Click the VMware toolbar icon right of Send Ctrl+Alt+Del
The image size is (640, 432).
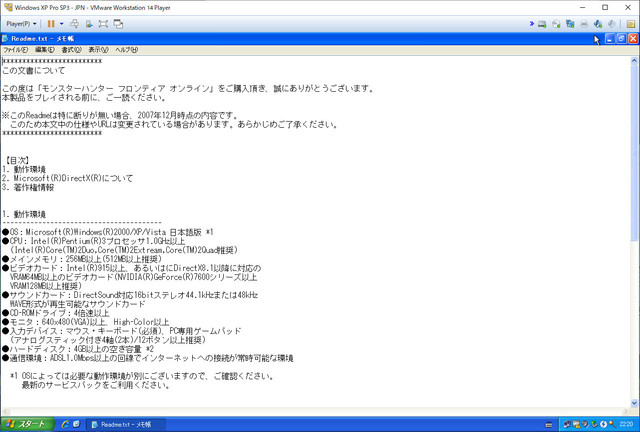[x=89, y=24]
